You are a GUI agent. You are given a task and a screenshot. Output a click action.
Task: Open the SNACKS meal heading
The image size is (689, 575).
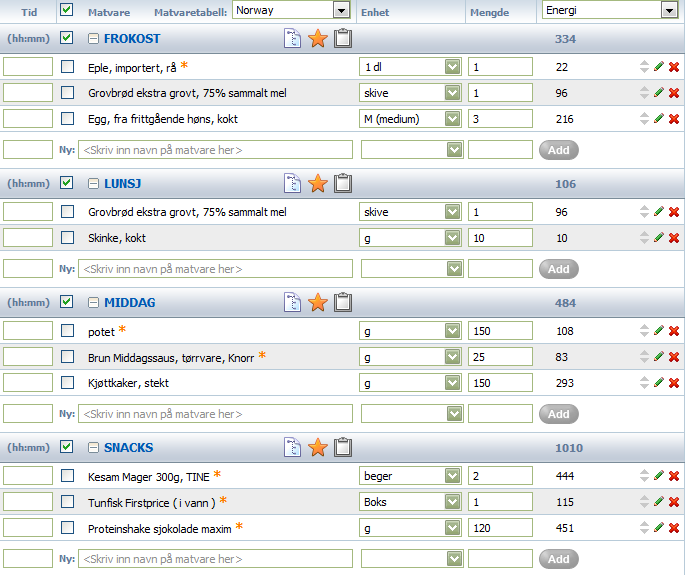coord(129,448)
